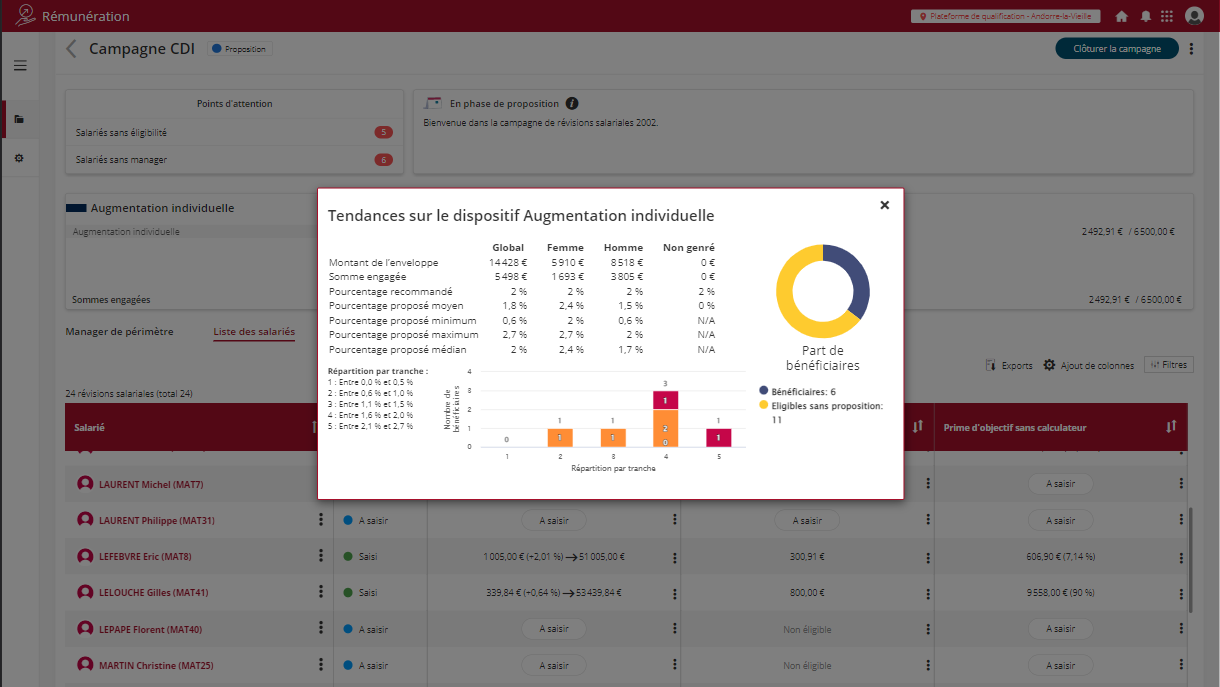Viewport: 1220px width, 687px height.
Task: Click avatar icon of LEFEBVRE Eric
Action: click(x=85, y=556)
